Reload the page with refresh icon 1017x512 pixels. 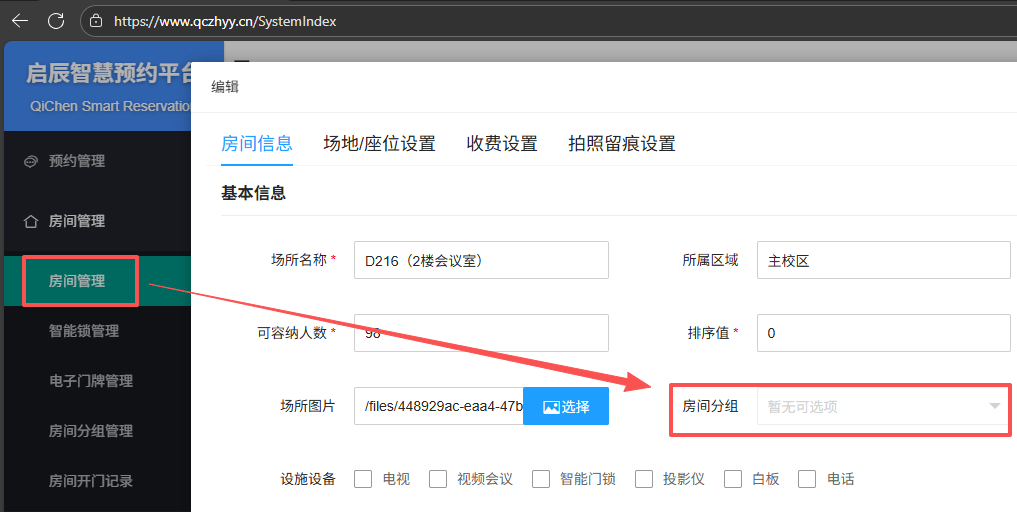tap(56, 20)
